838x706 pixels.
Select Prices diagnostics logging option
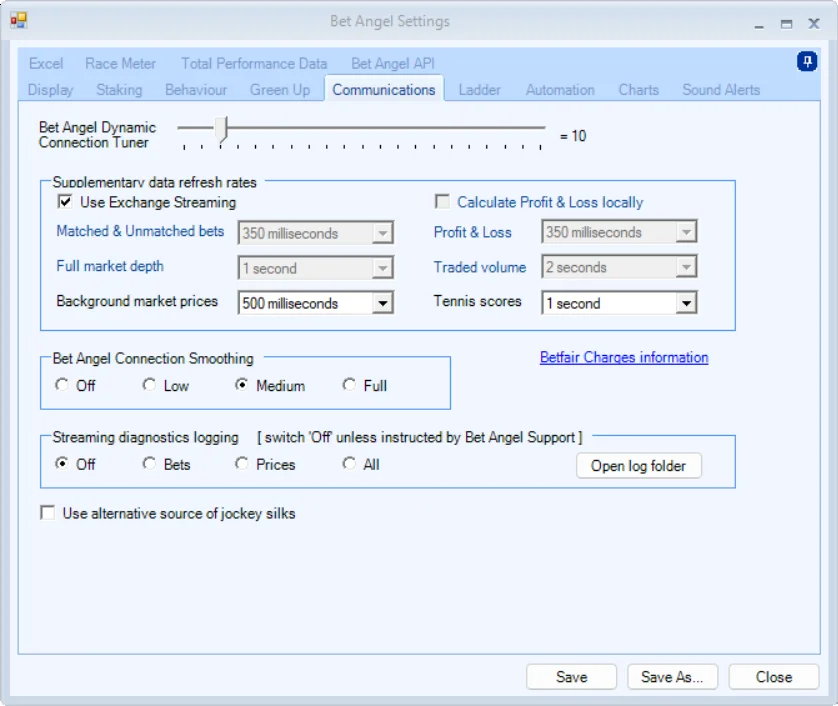[242, 463]
